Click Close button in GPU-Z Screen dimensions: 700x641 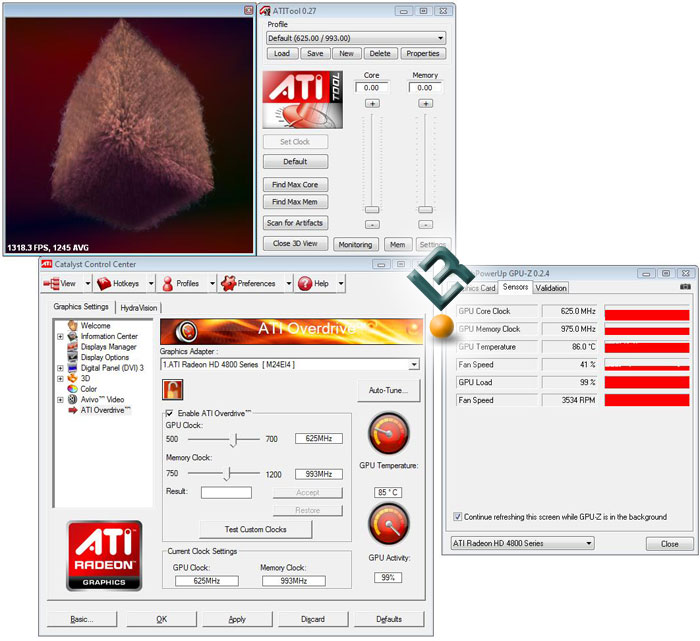click(670, 544)
